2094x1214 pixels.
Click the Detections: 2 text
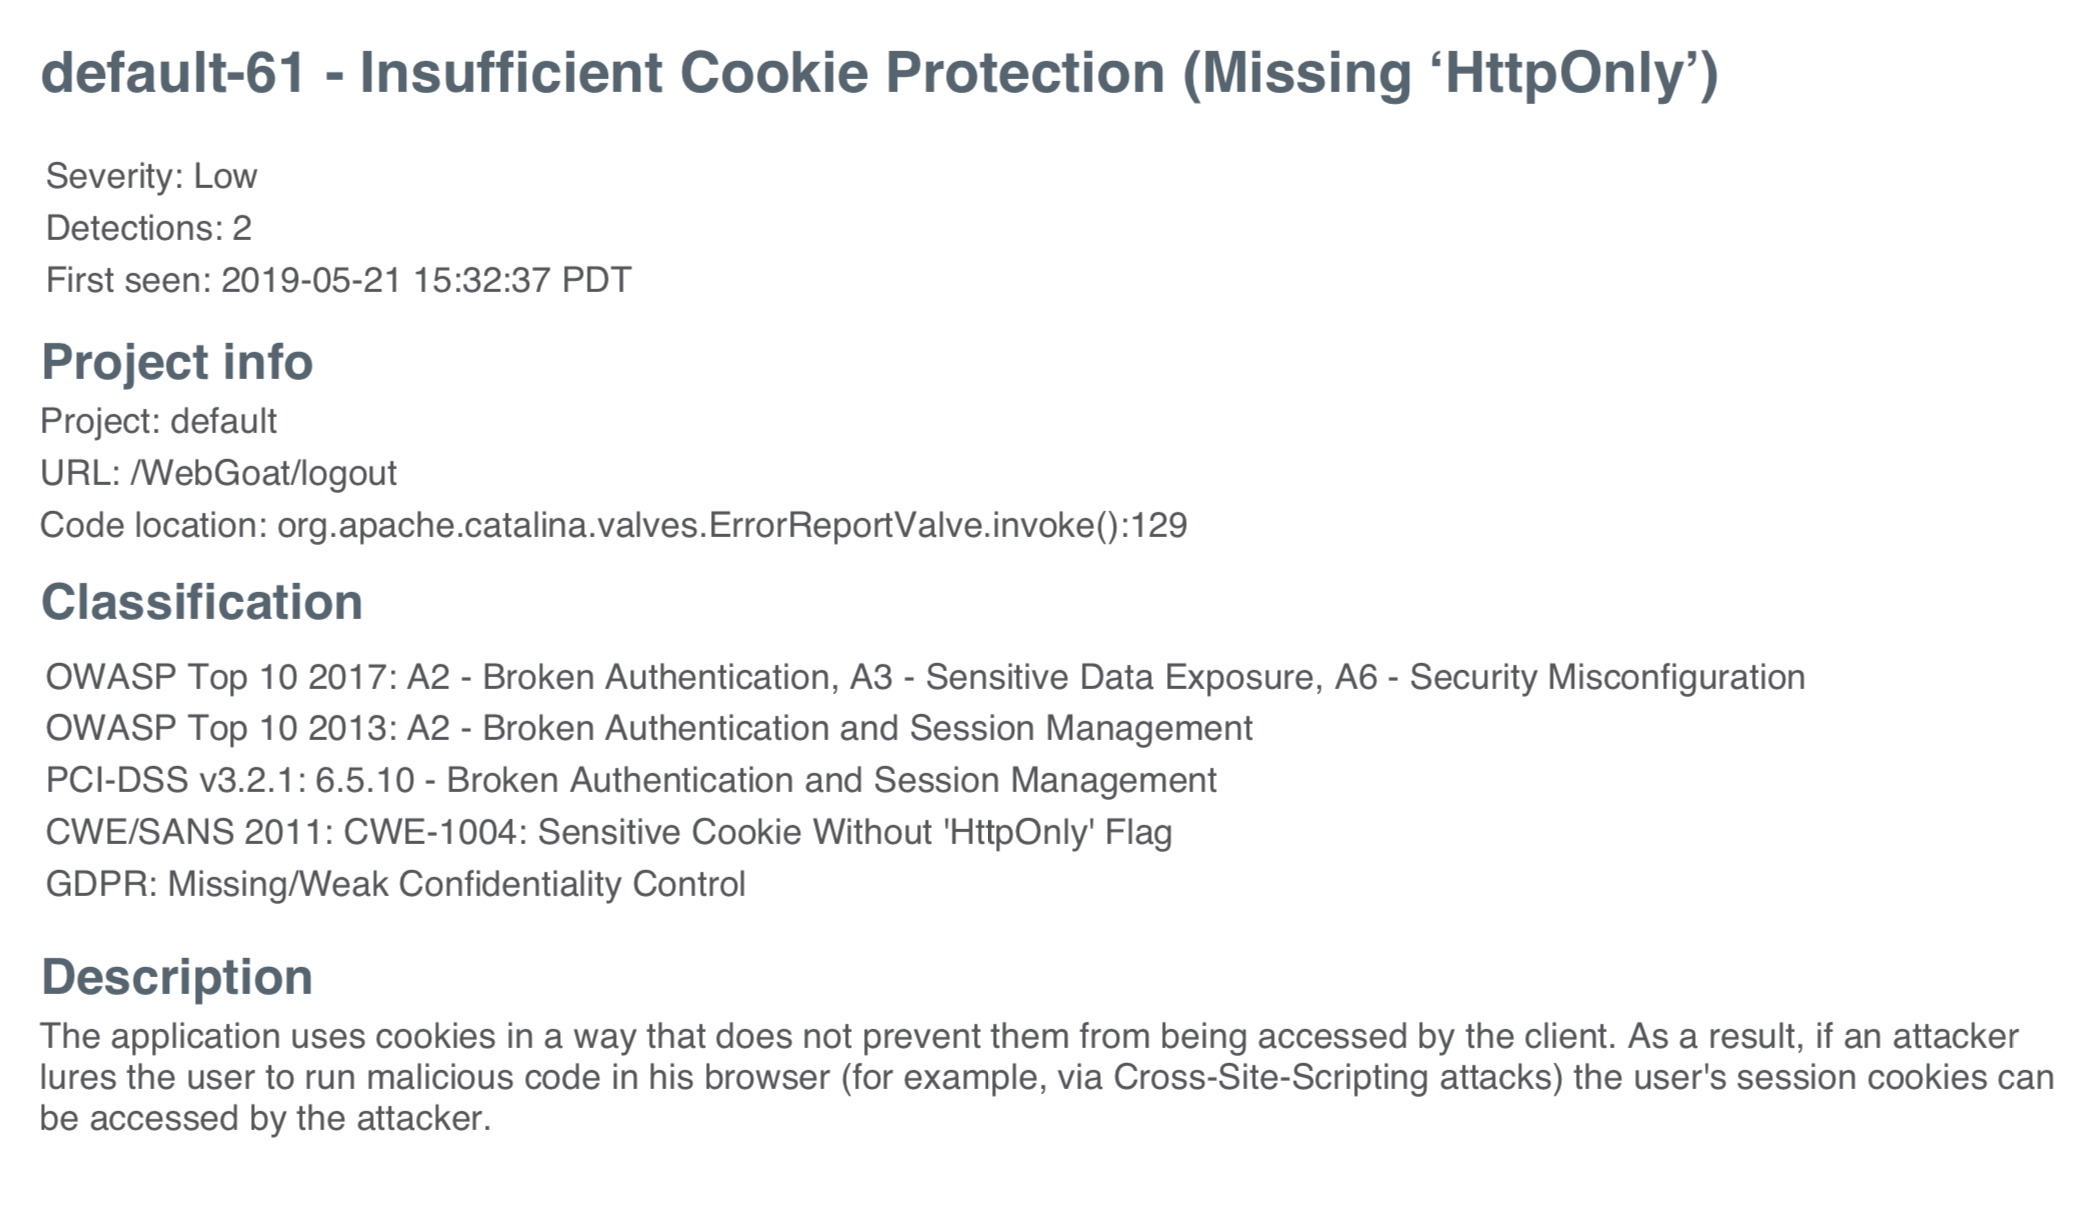148,228
